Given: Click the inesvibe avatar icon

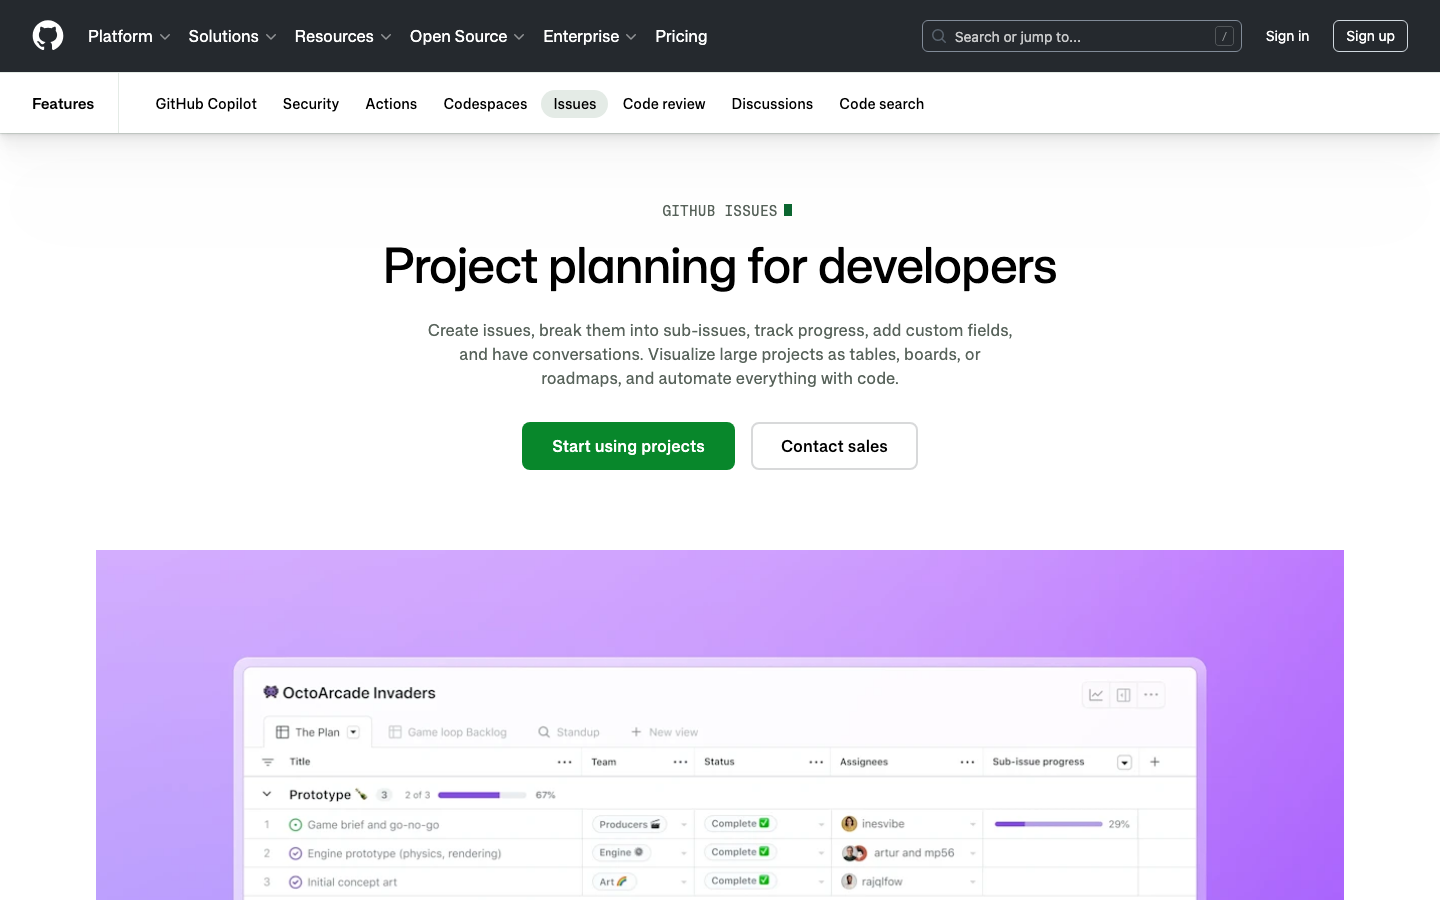Looking at the screenshot, I should click(x=849, y=823).
